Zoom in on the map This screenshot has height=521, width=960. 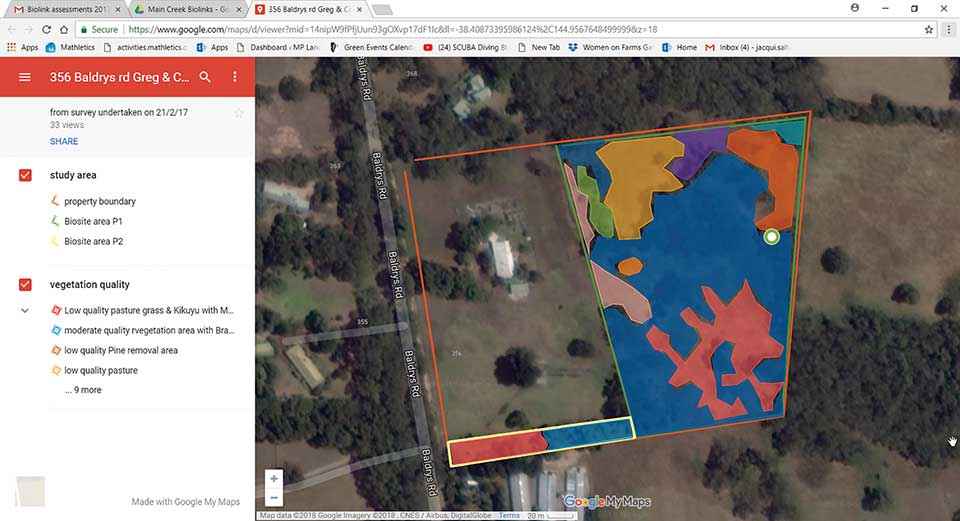(274, 478)
